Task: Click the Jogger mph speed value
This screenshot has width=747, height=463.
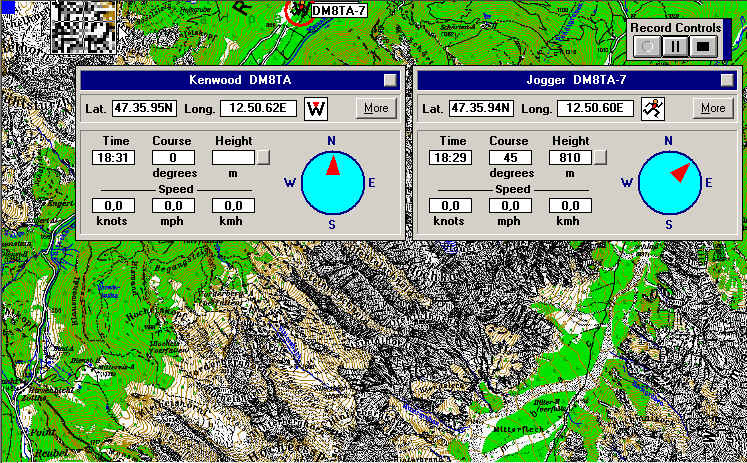Action: pos(510,206)
